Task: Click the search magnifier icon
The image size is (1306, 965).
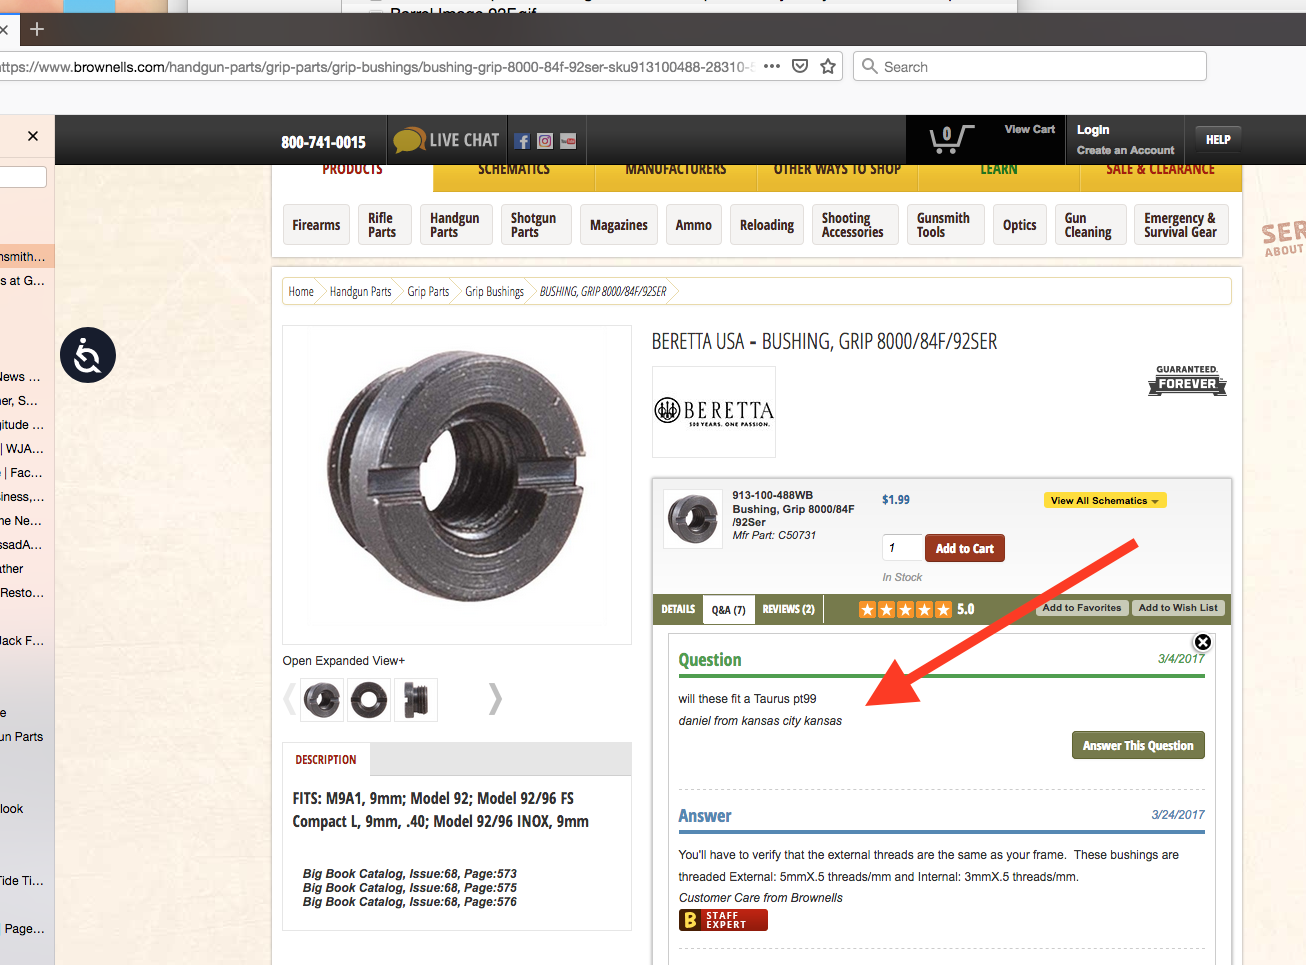Action: click(870, 66)
